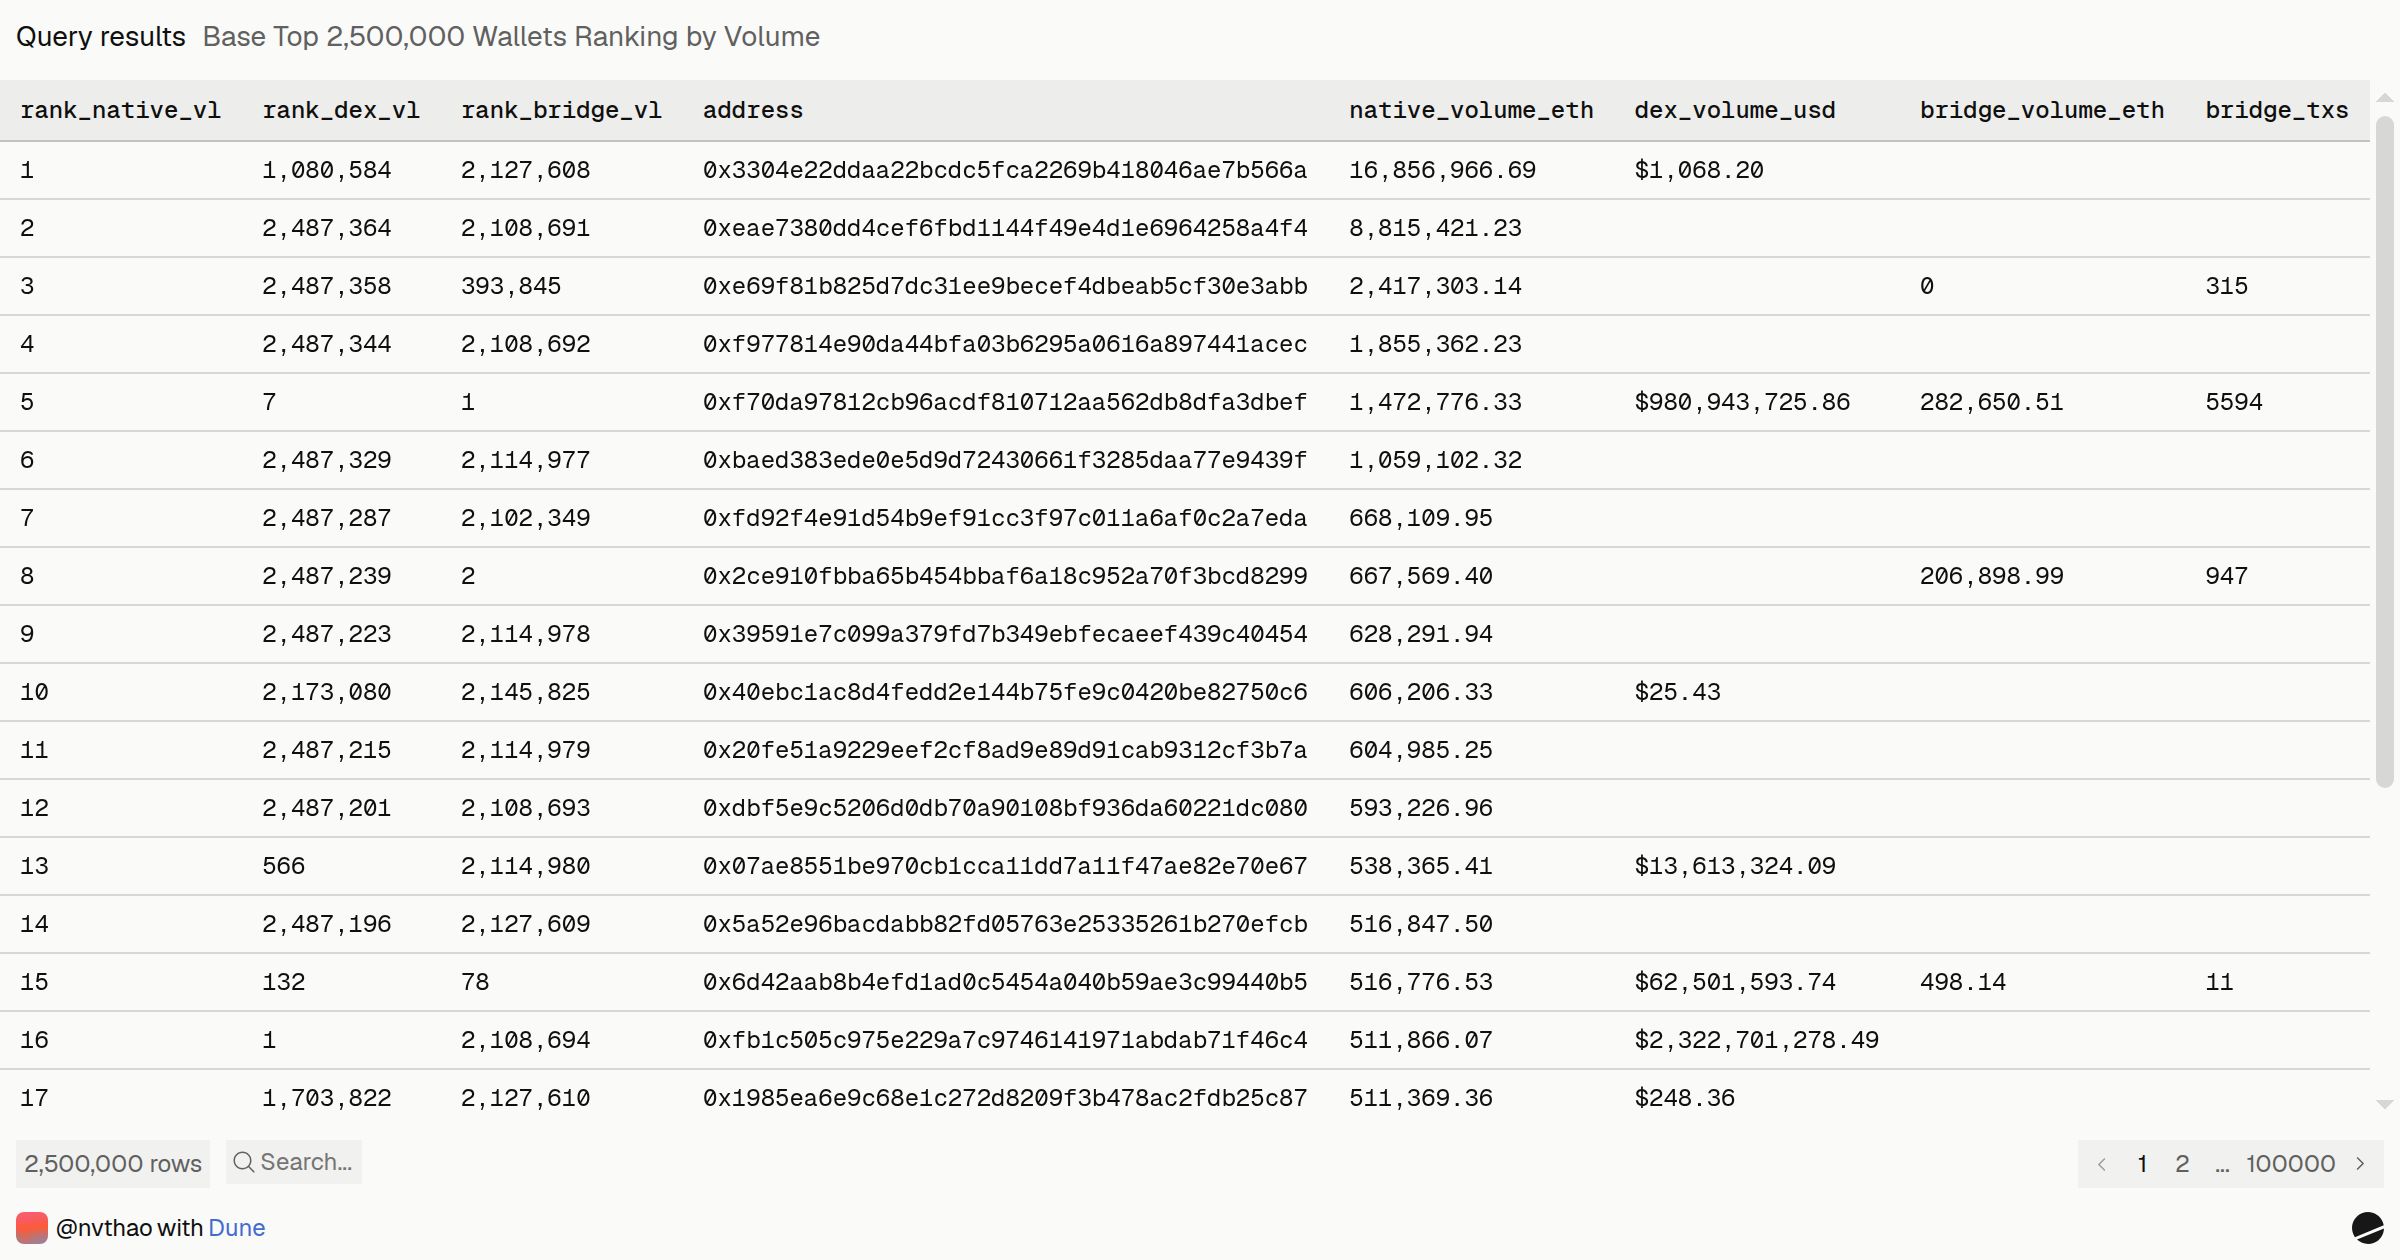Go to previous page with left chevron
This screenshot has height=1260, width=2400.
tap(2102, 1163)
